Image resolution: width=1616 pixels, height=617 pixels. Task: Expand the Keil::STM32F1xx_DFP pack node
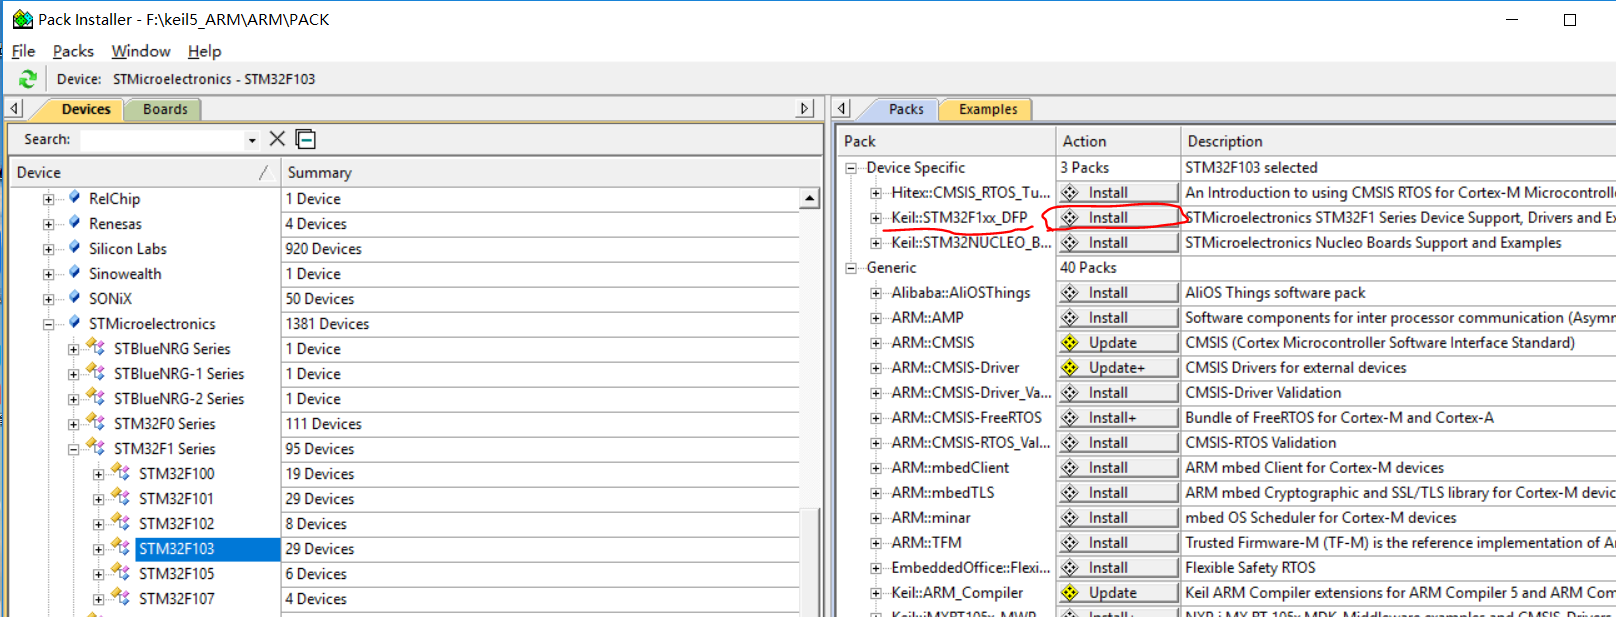(x=876, y=218)
